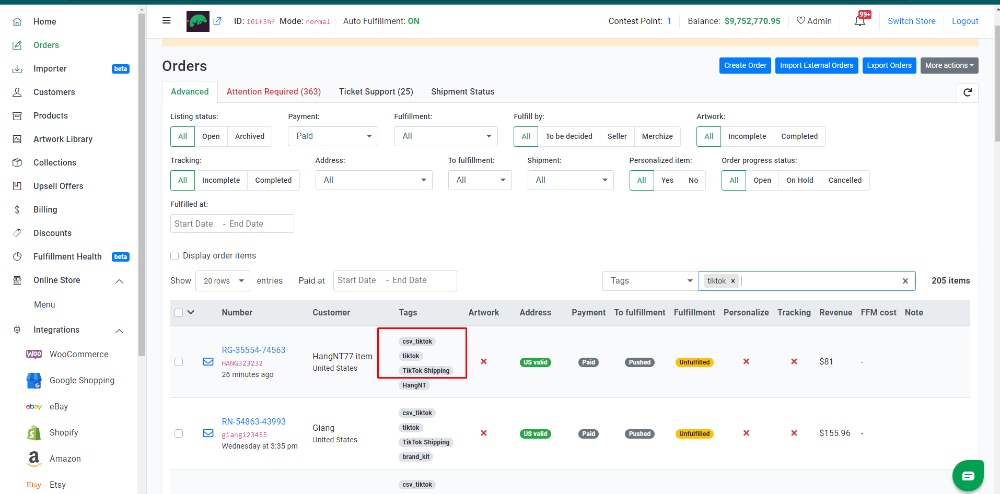Click the Orders sidebar icon
1000x494 pixels.
pyautogui.click(x=18, y=45)
